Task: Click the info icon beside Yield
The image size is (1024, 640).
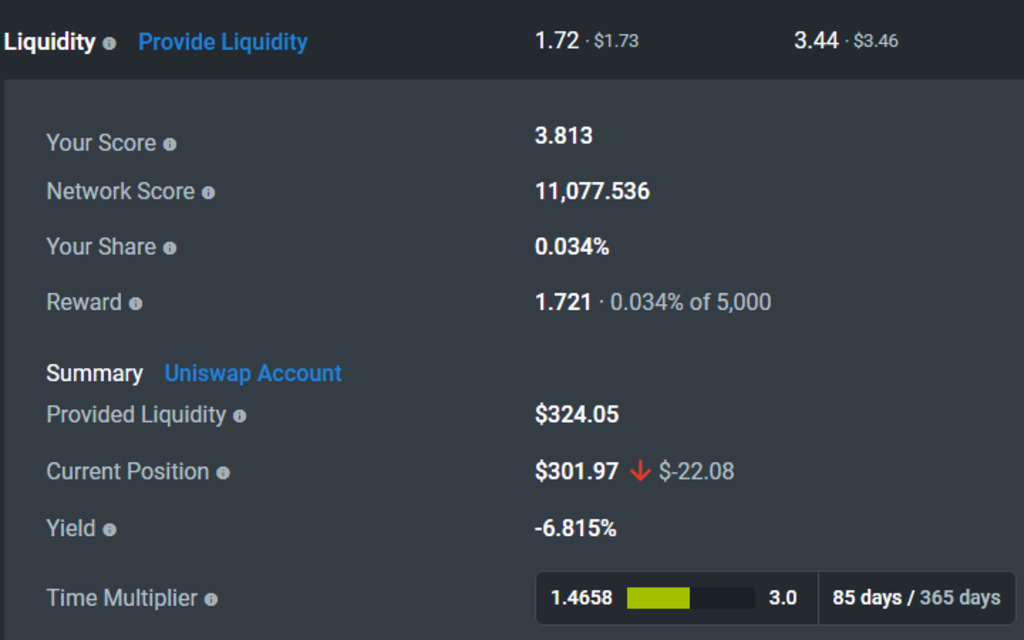Action: [109, 530]
